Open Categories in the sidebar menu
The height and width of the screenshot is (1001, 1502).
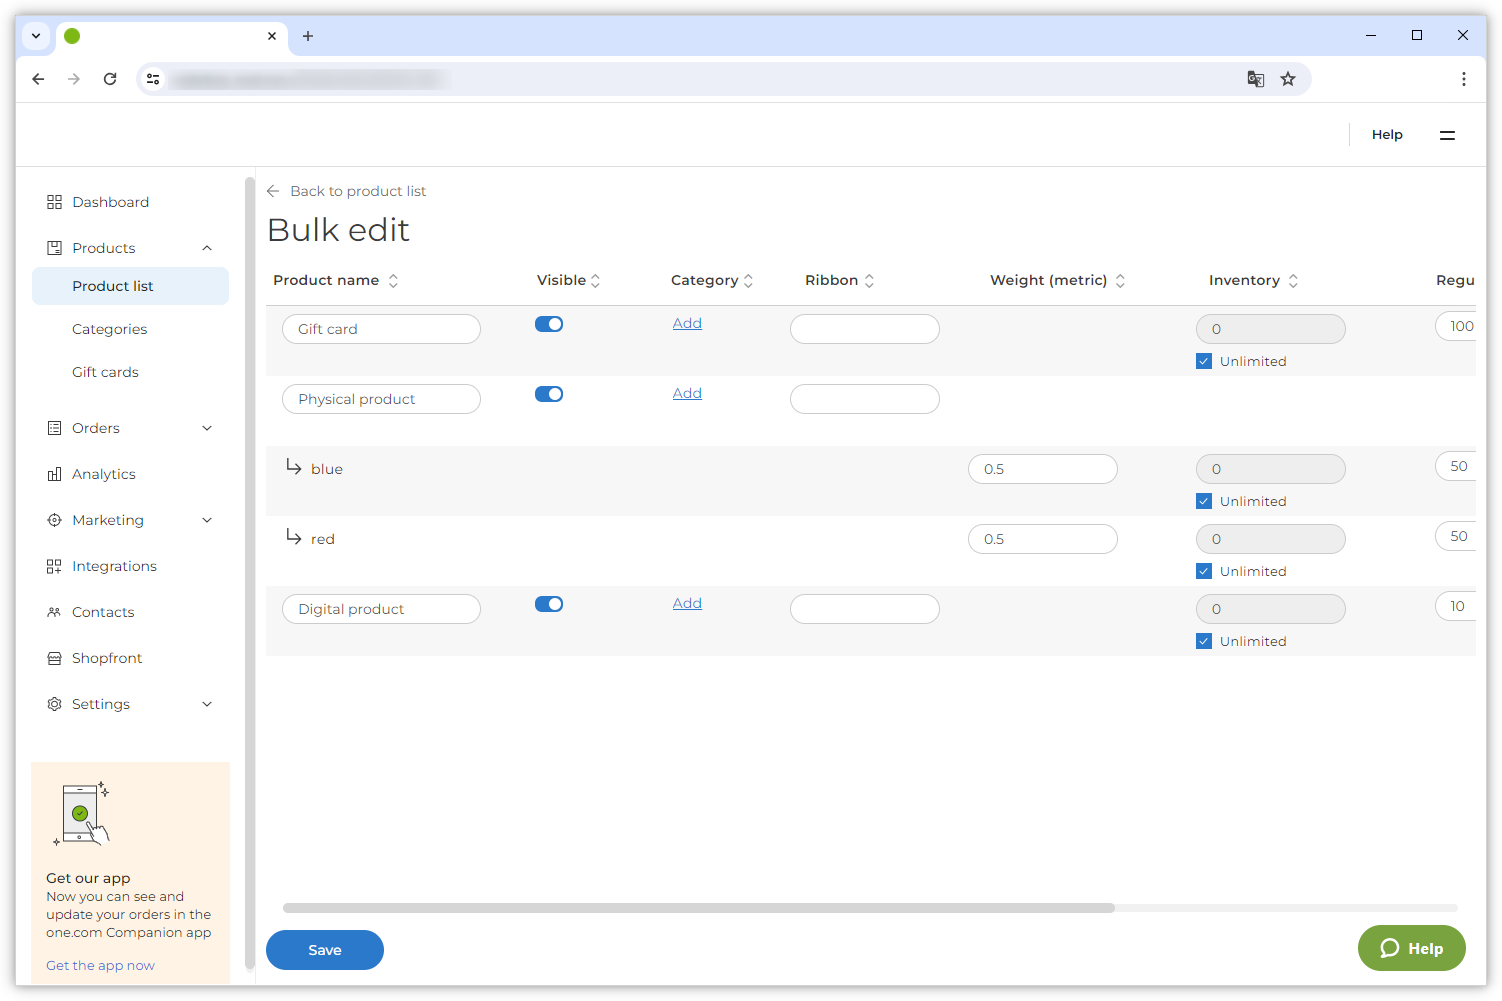click(109, 329)
